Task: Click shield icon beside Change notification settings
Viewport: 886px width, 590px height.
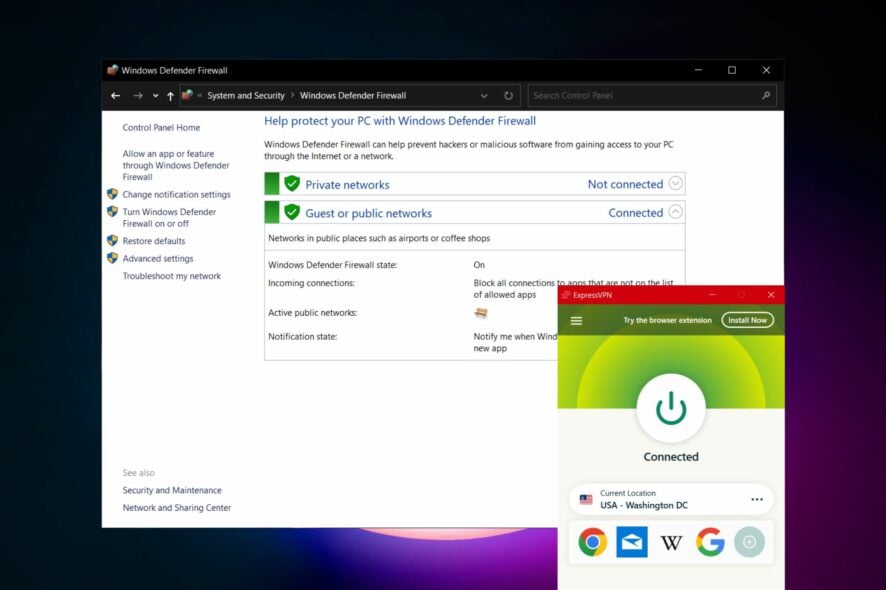Action: click(112, 194)
